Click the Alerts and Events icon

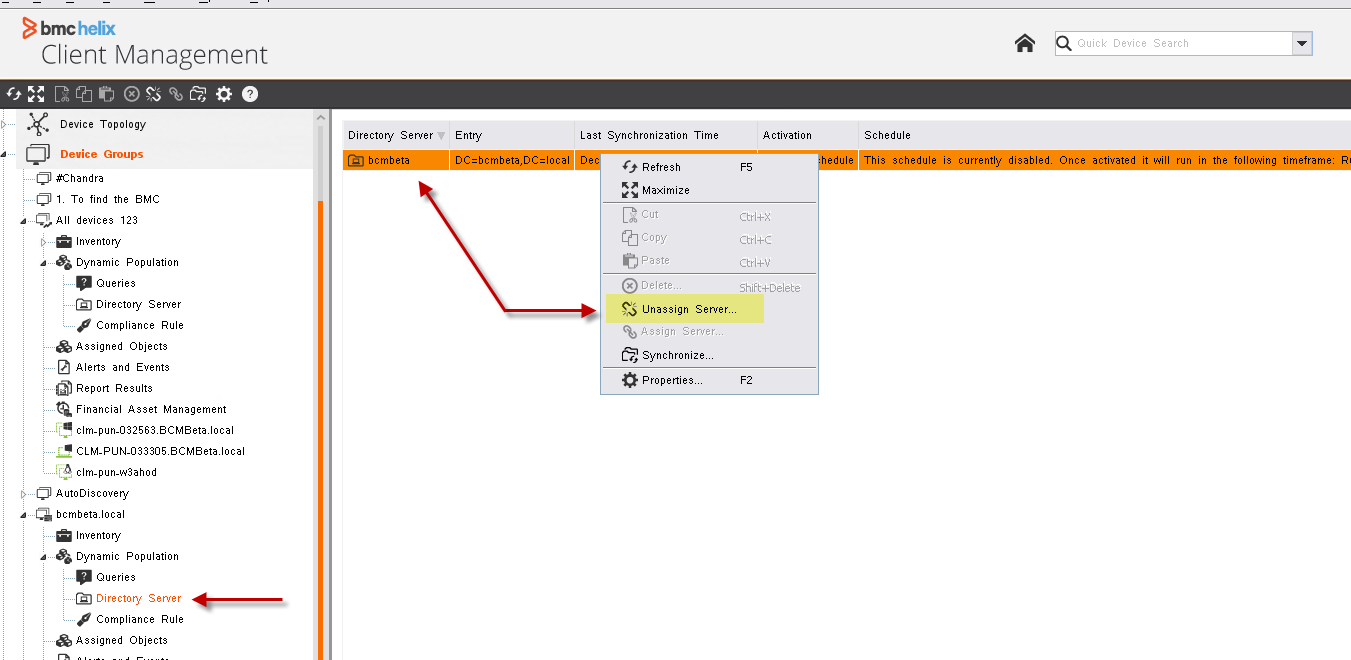(64, 367)
